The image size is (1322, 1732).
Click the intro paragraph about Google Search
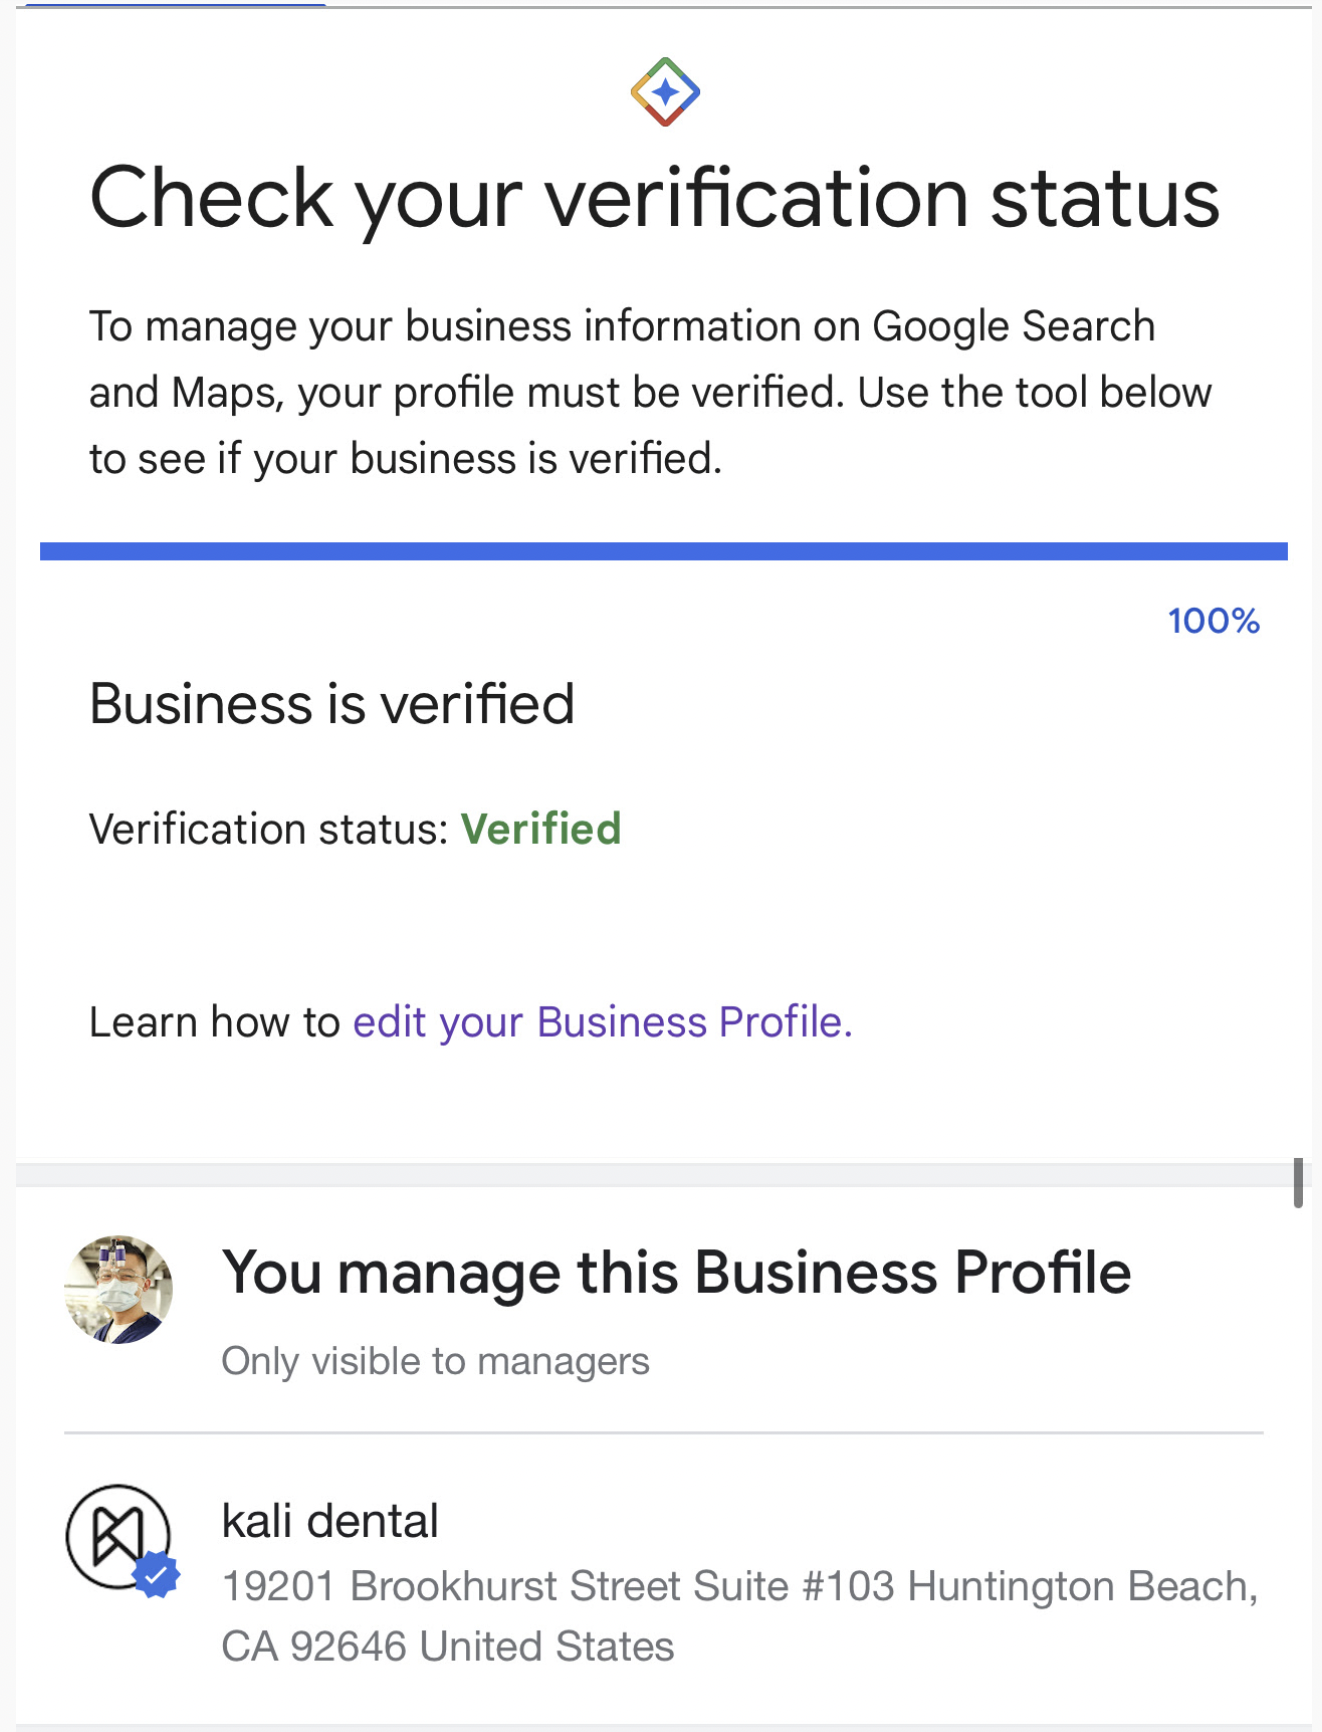(650, 392)
